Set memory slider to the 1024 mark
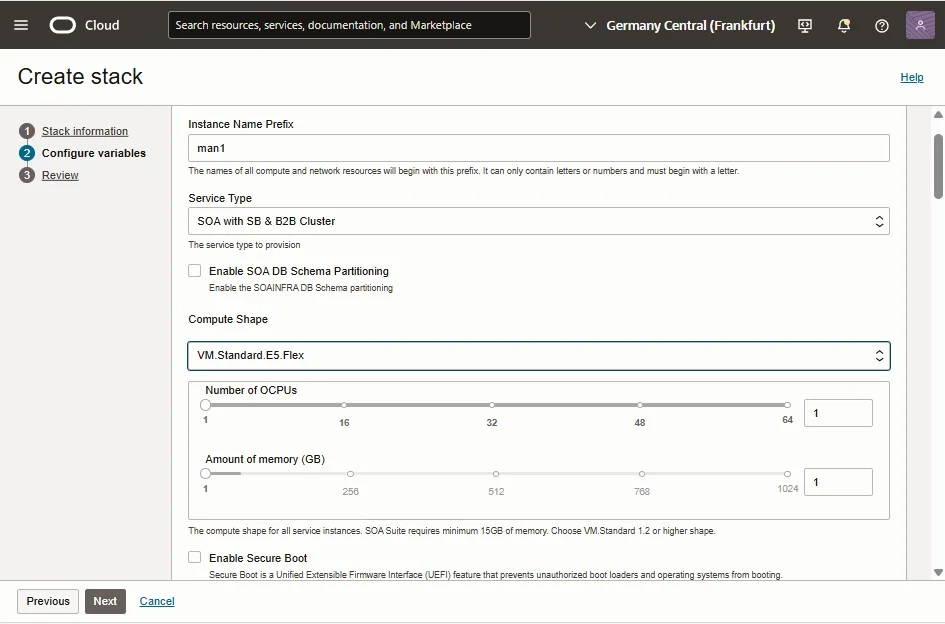 [x=787, y=474]
